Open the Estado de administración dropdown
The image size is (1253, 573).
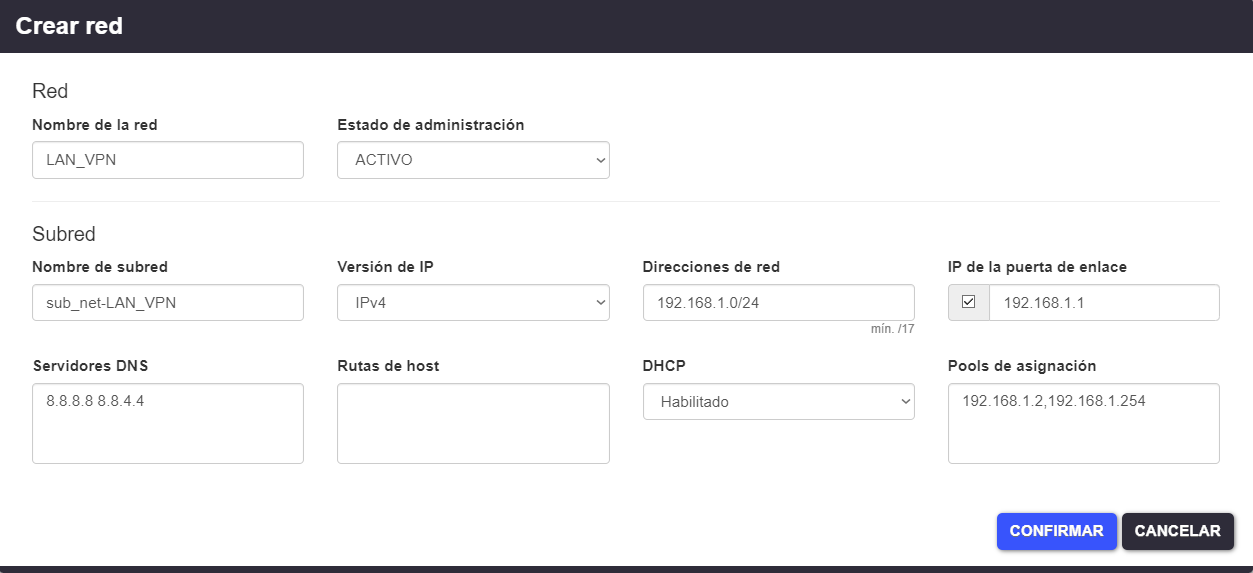(x=473, y=160)
